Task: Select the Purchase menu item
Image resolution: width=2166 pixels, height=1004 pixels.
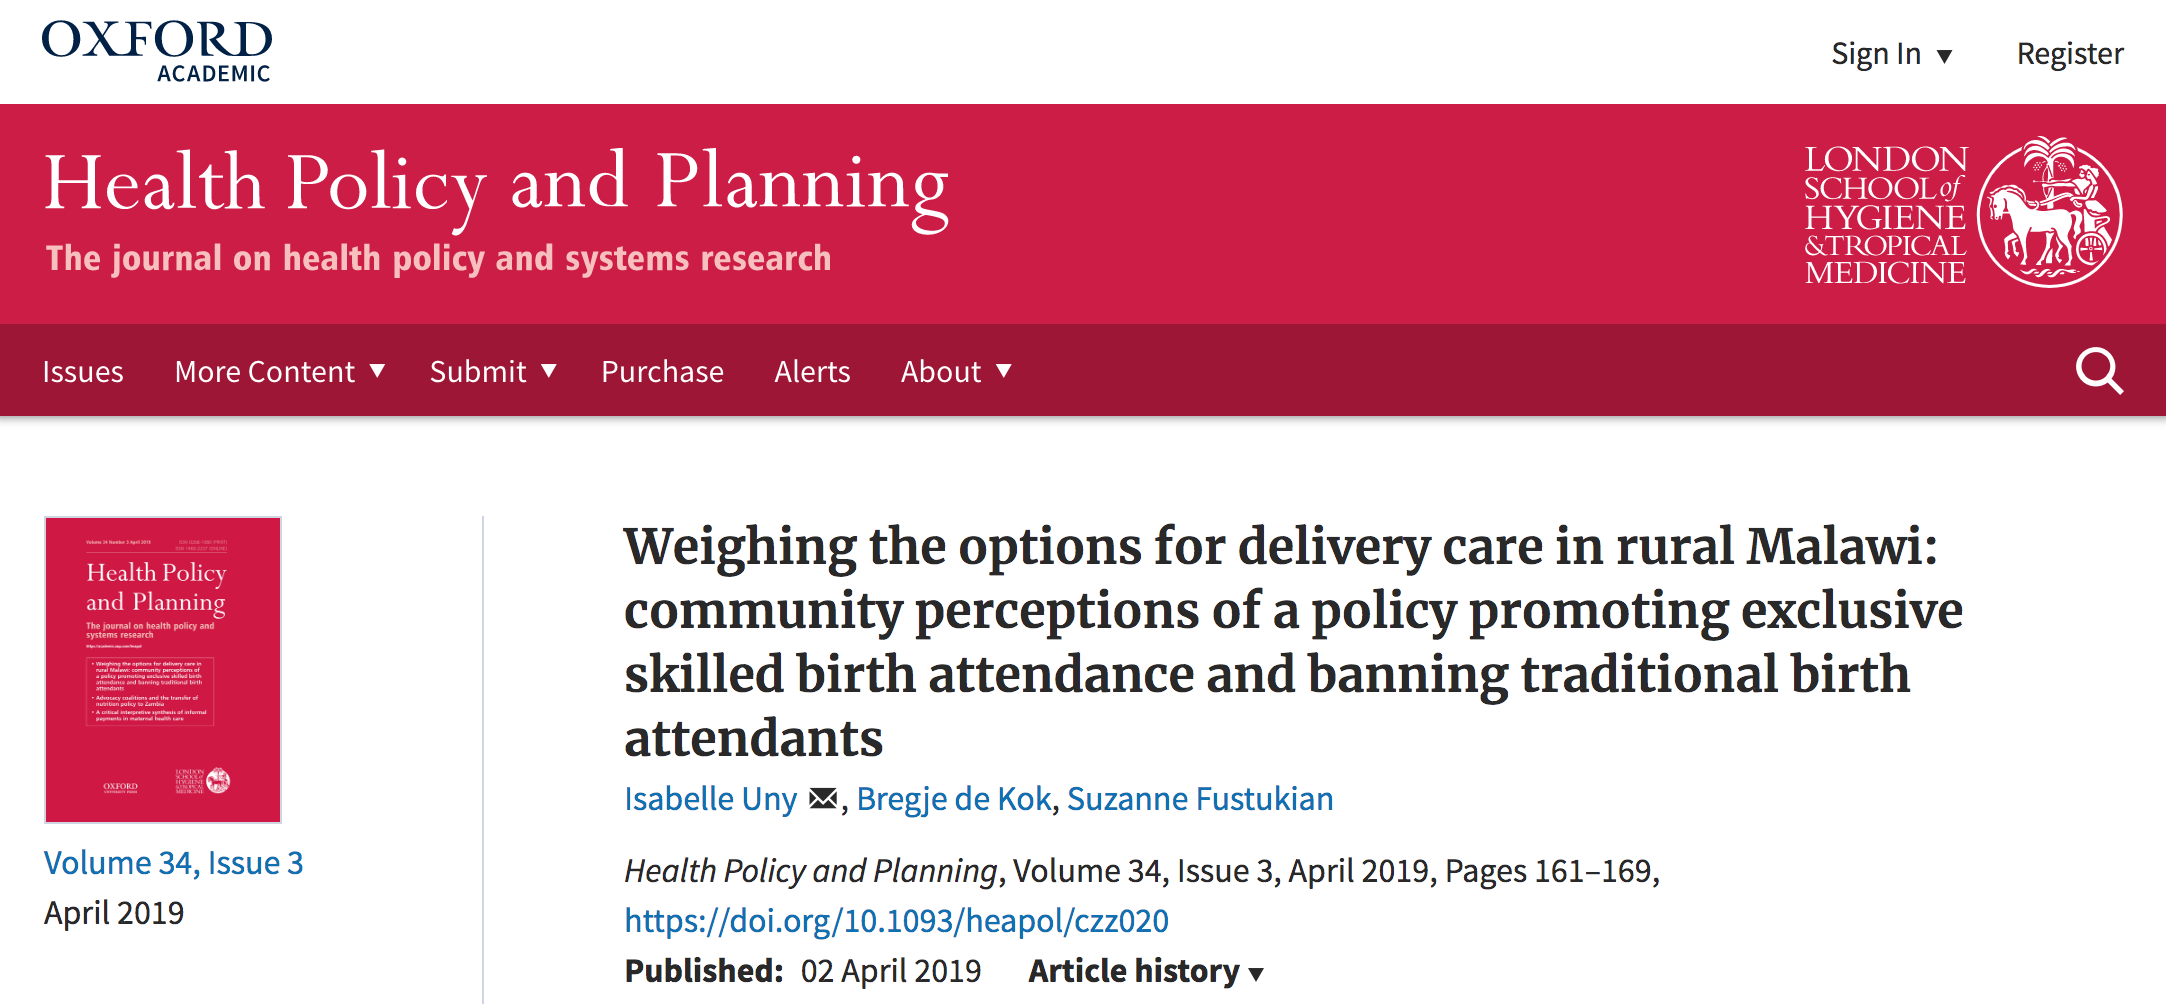Action: 662,372
